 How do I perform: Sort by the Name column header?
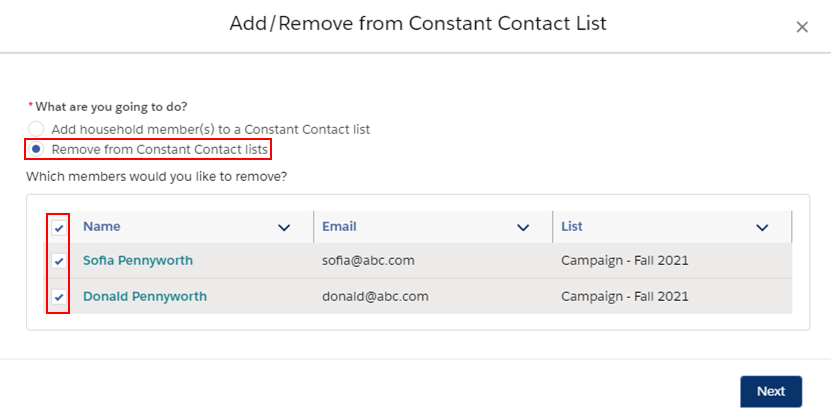click(x=102, y=226)
